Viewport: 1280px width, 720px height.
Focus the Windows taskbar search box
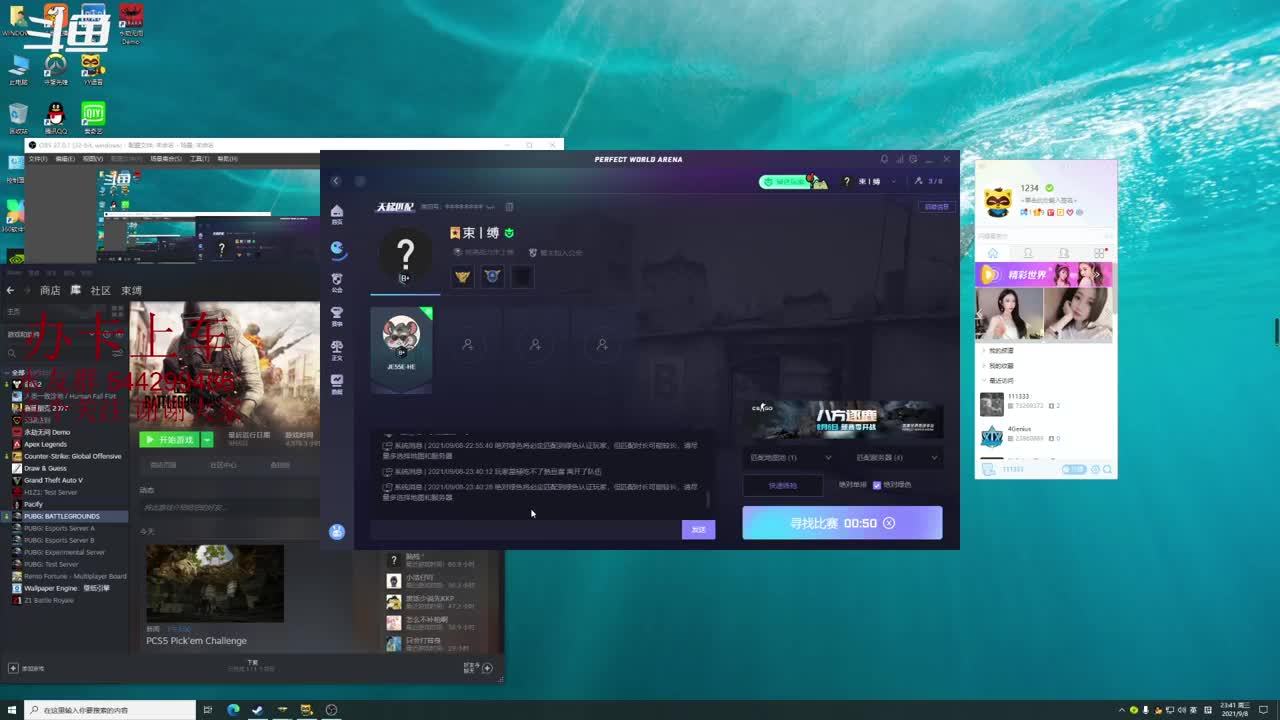click(x=110, y=710)
